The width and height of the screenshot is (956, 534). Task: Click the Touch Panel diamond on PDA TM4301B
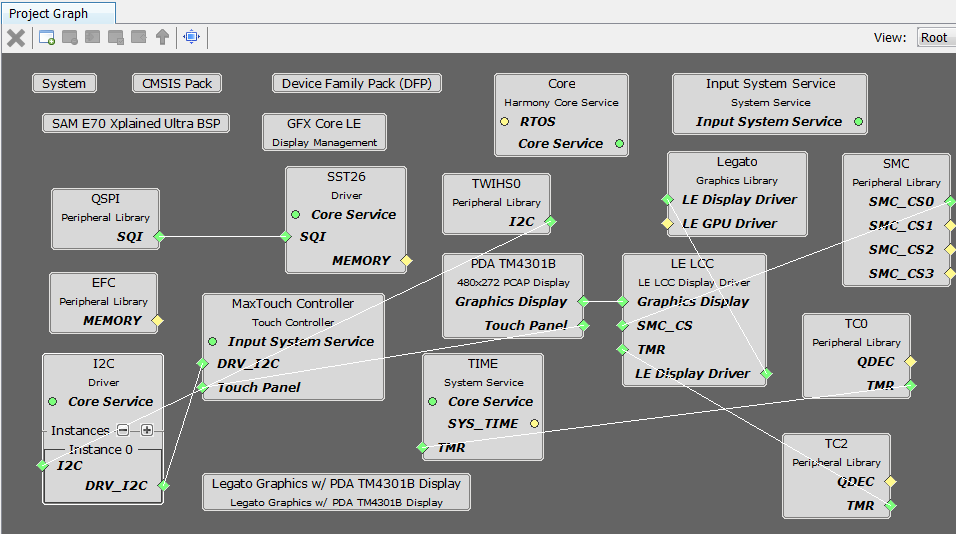583,326
